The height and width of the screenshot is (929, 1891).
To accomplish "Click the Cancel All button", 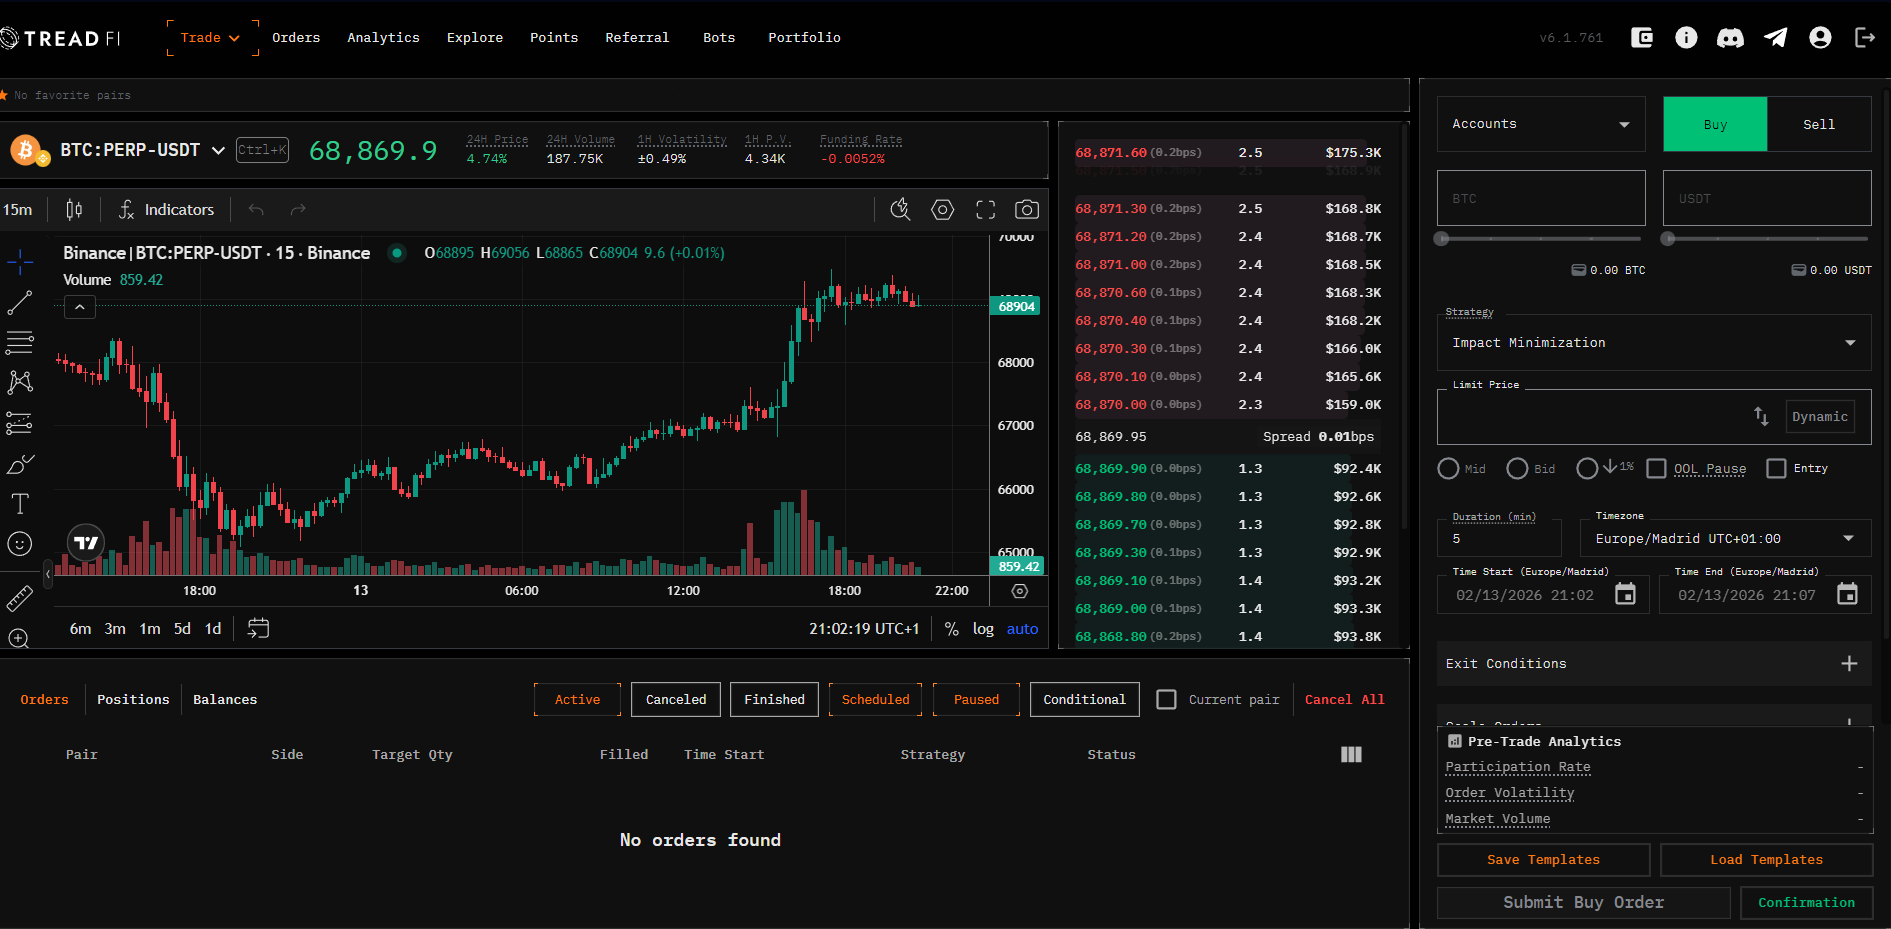I will point(1345,700).
